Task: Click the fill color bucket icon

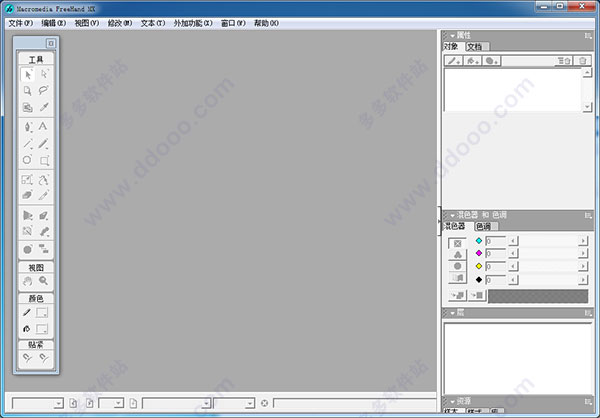Action: [x=27, y=329]
